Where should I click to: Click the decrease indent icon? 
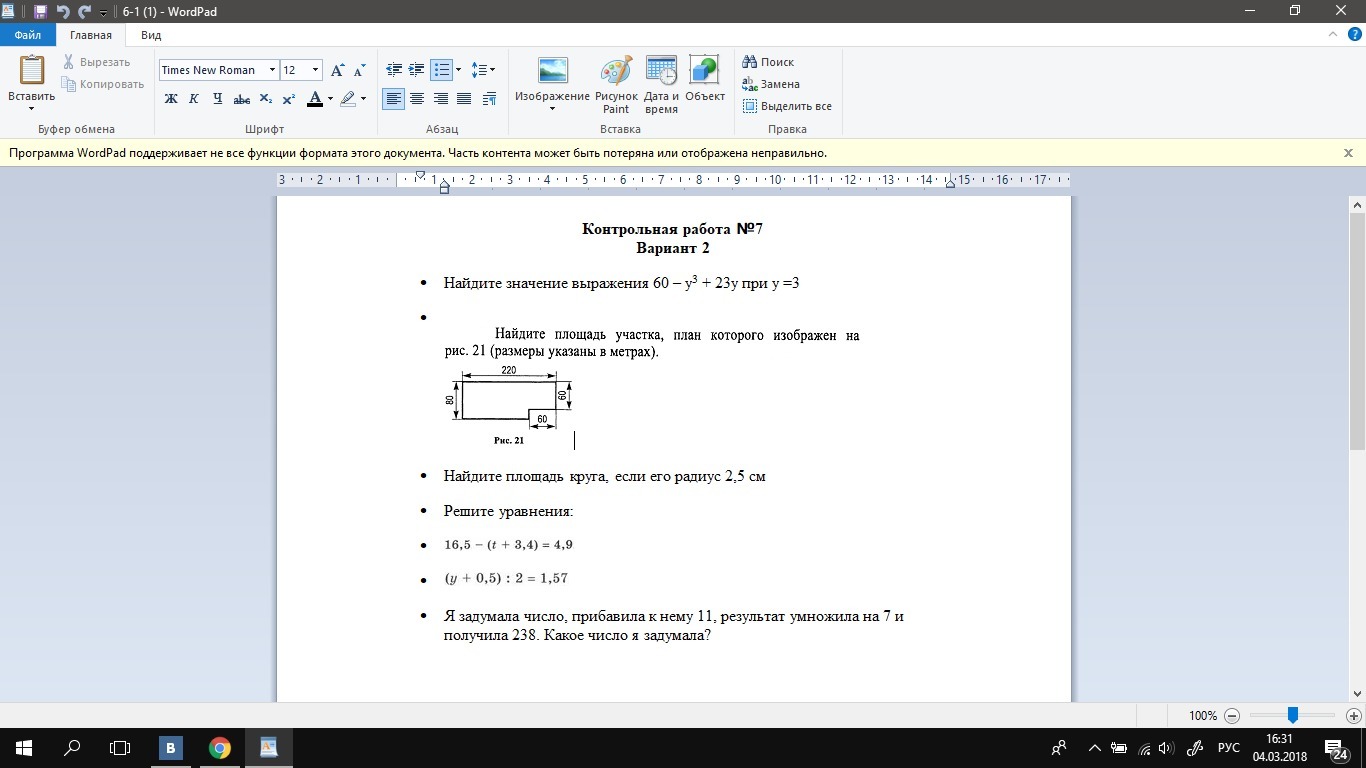394,70
